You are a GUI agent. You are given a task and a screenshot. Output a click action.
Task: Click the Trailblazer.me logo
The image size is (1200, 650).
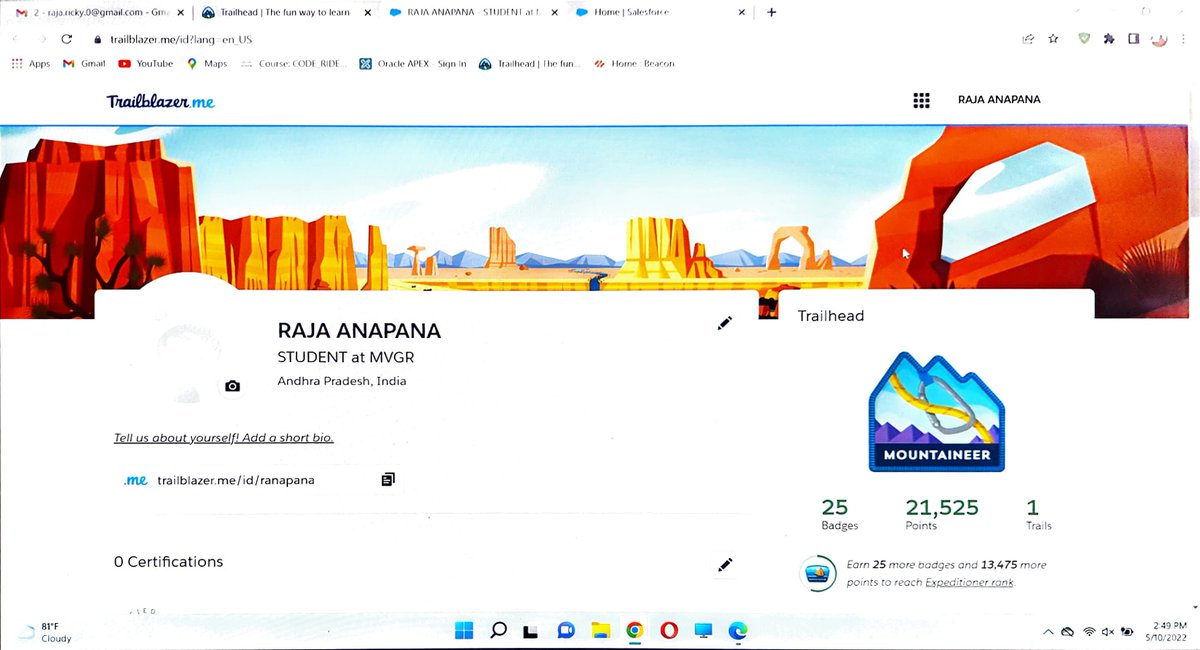160,101
